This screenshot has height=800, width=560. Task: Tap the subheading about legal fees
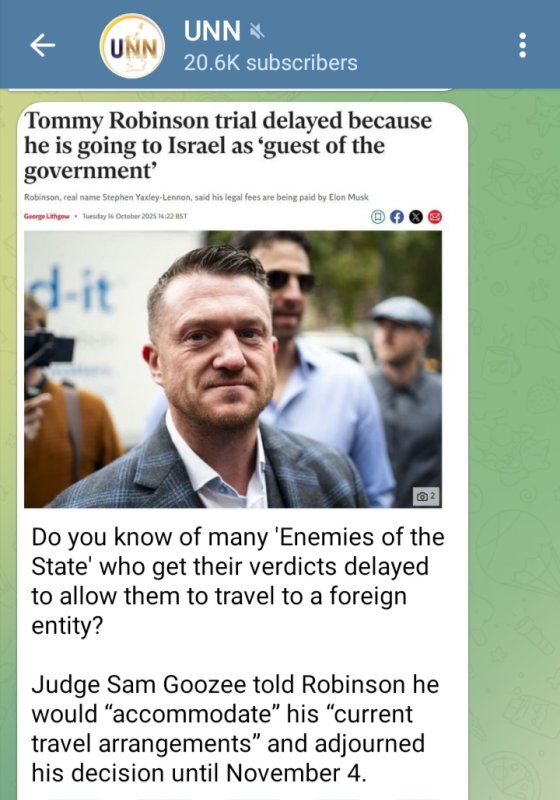[x=196, y=197]
